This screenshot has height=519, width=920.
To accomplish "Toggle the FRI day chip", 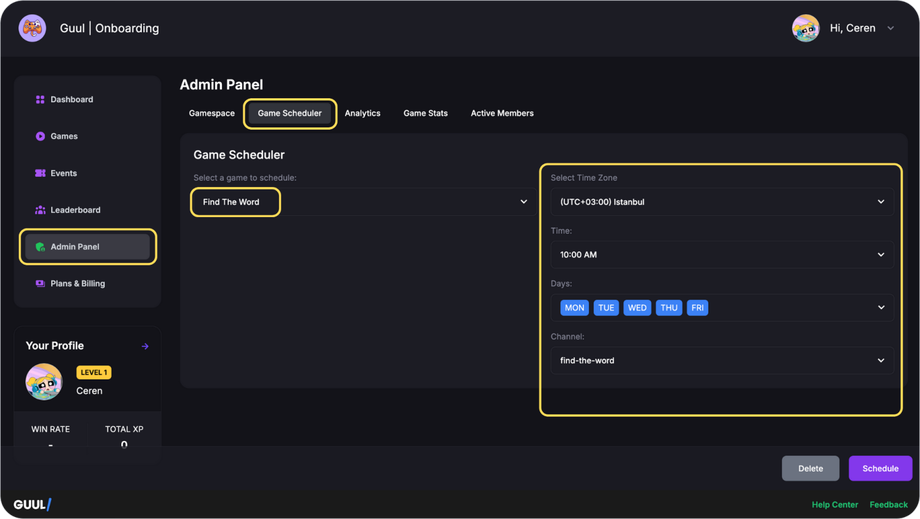I will coord(697,308).
